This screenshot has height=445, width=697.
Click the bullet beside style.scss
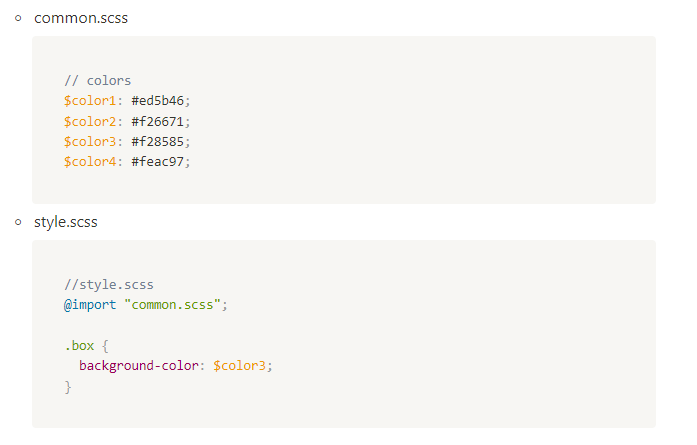18,222
